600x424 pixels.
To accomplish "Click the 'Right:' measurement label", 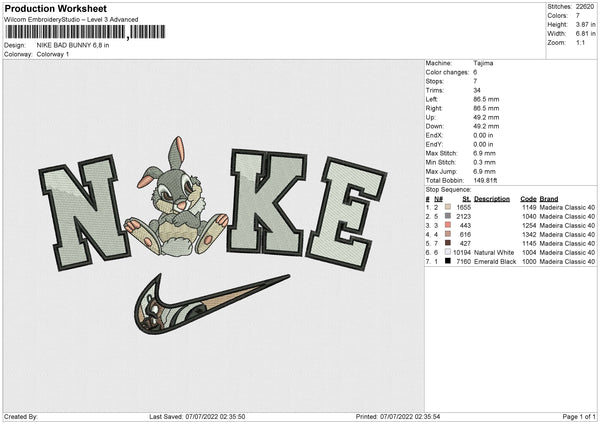I will (434, 108).
